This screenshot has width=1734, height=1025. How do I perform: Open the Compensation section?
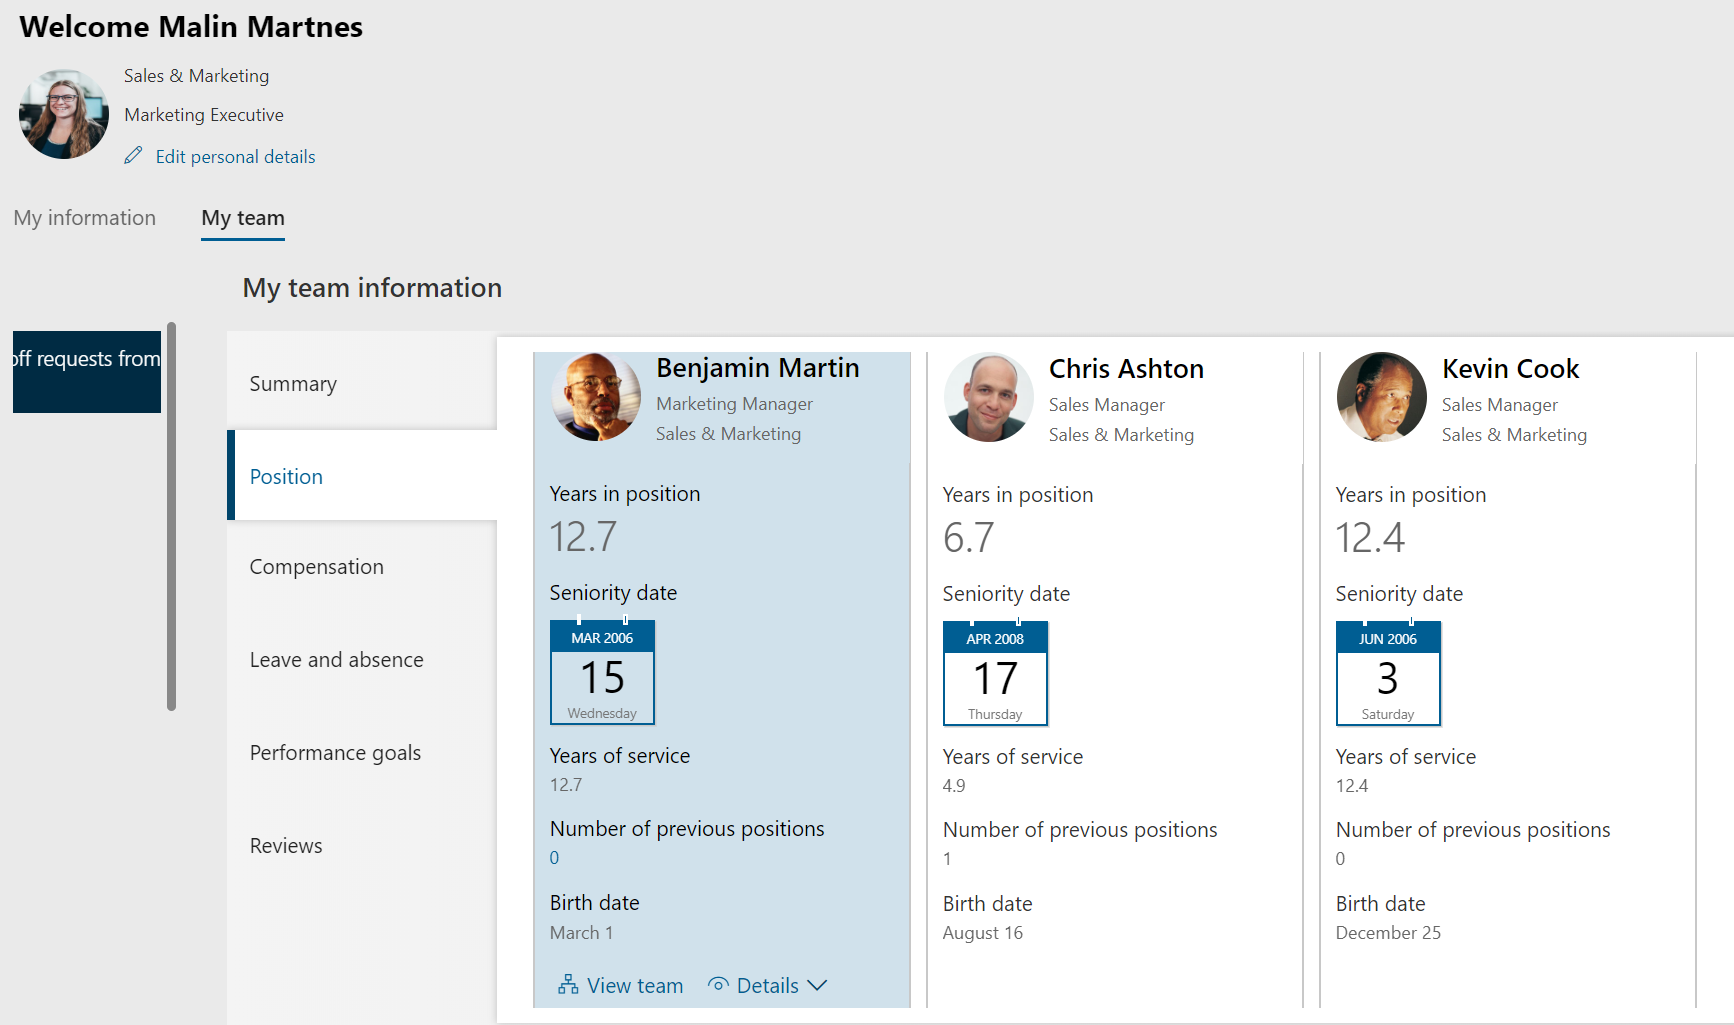tap(316, 567)
